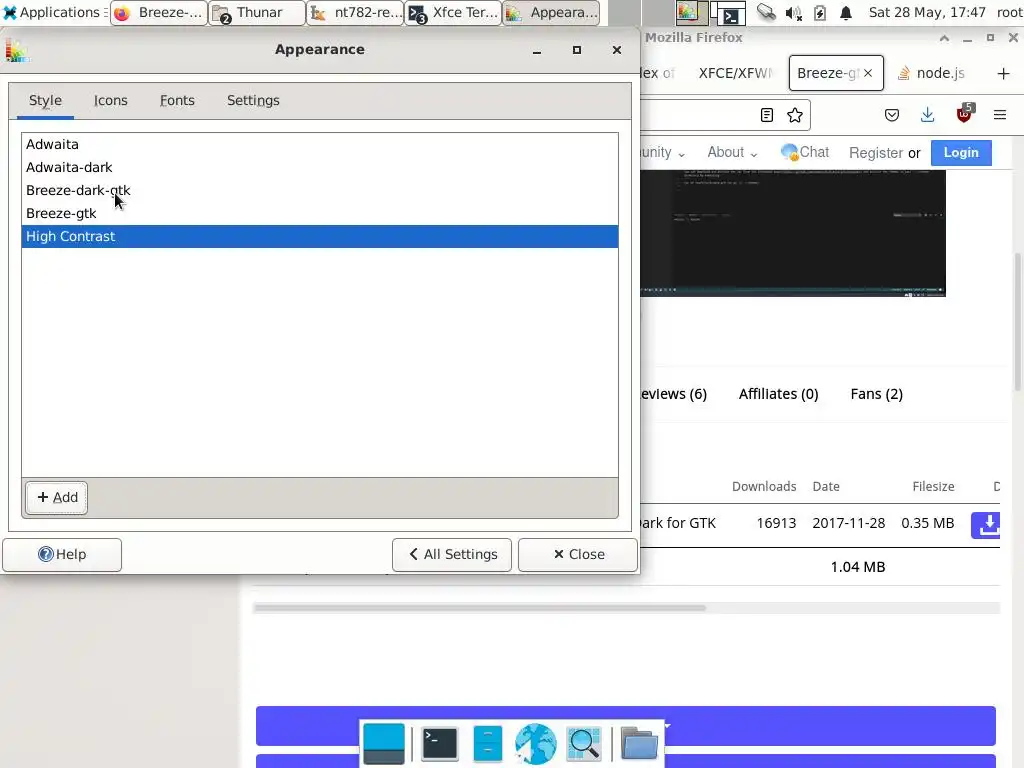The height and width of the screenshot is (768, 1024).
Task: Click the Appearance taskbar window button
Action: pyautogui.click(x=551, y=12)
